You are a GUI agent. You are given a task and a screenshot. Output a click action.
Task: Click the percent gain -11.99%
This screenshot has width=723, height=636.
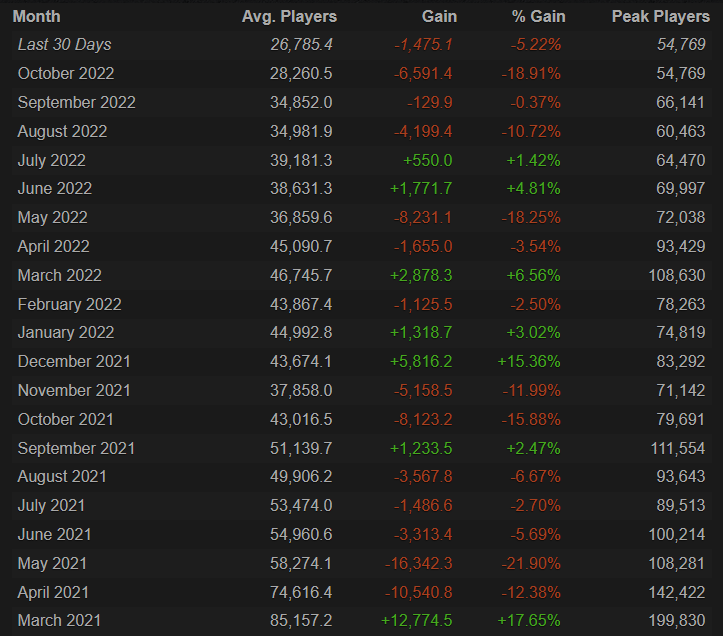(x=532, y=391)
